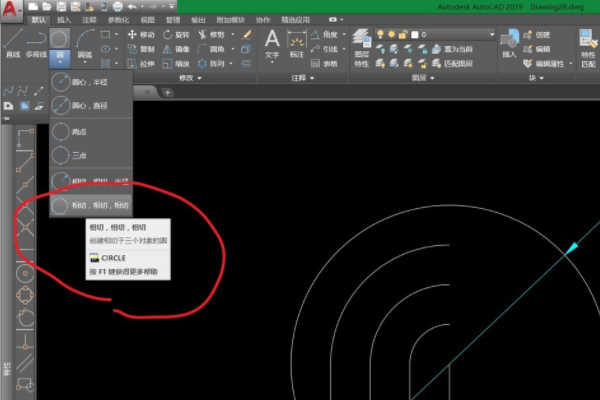This screenshot has width=600, height=400.
Task: Open the layer name dropdown list
Action: [x=492, y=35]
